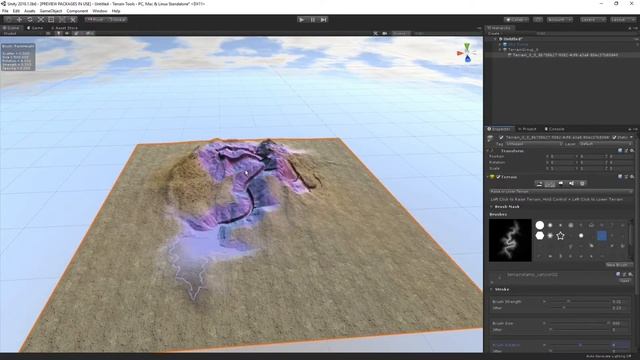This screenshot has width=640, height=360.
Task: Open the Gizmos dropdown in Scene view
Action: coord(401,33)
